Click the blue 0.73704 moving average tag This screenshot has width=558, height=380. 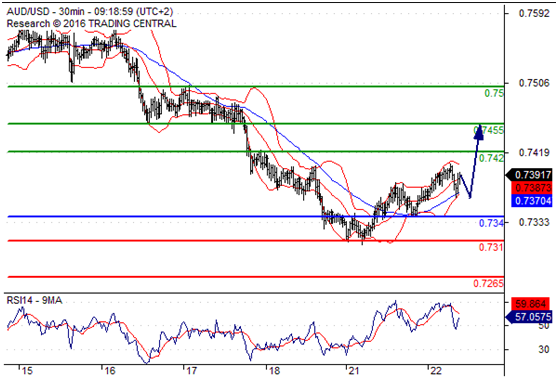coord(532,201)
